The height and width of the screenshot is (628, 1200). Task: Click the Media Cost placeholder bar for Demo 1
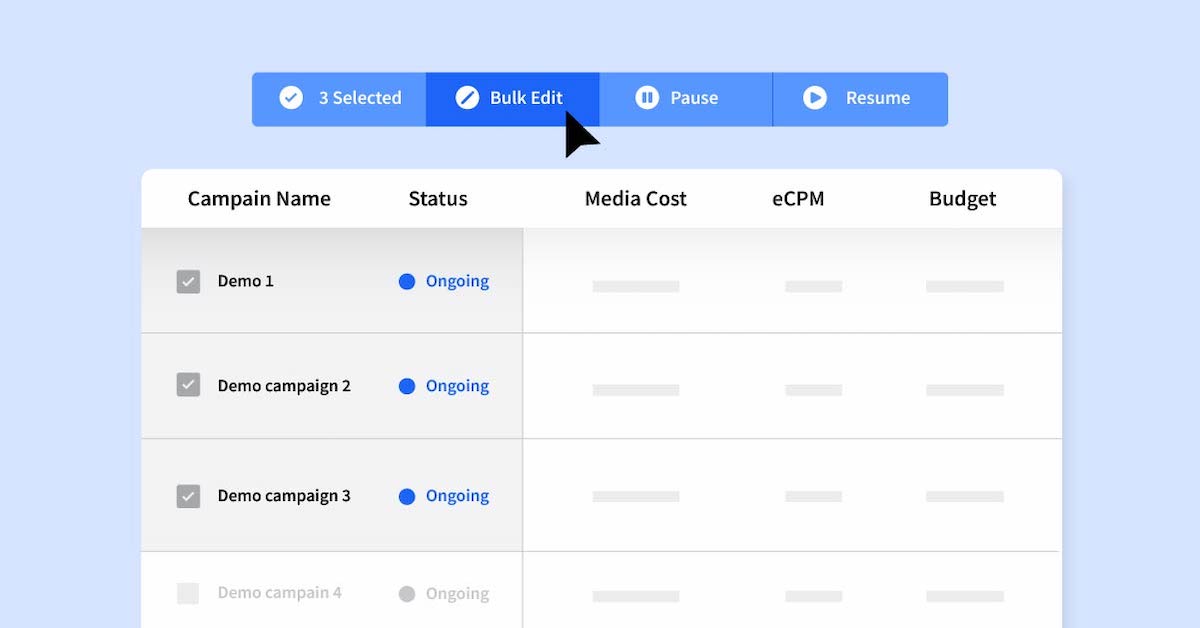coord(637,285)
